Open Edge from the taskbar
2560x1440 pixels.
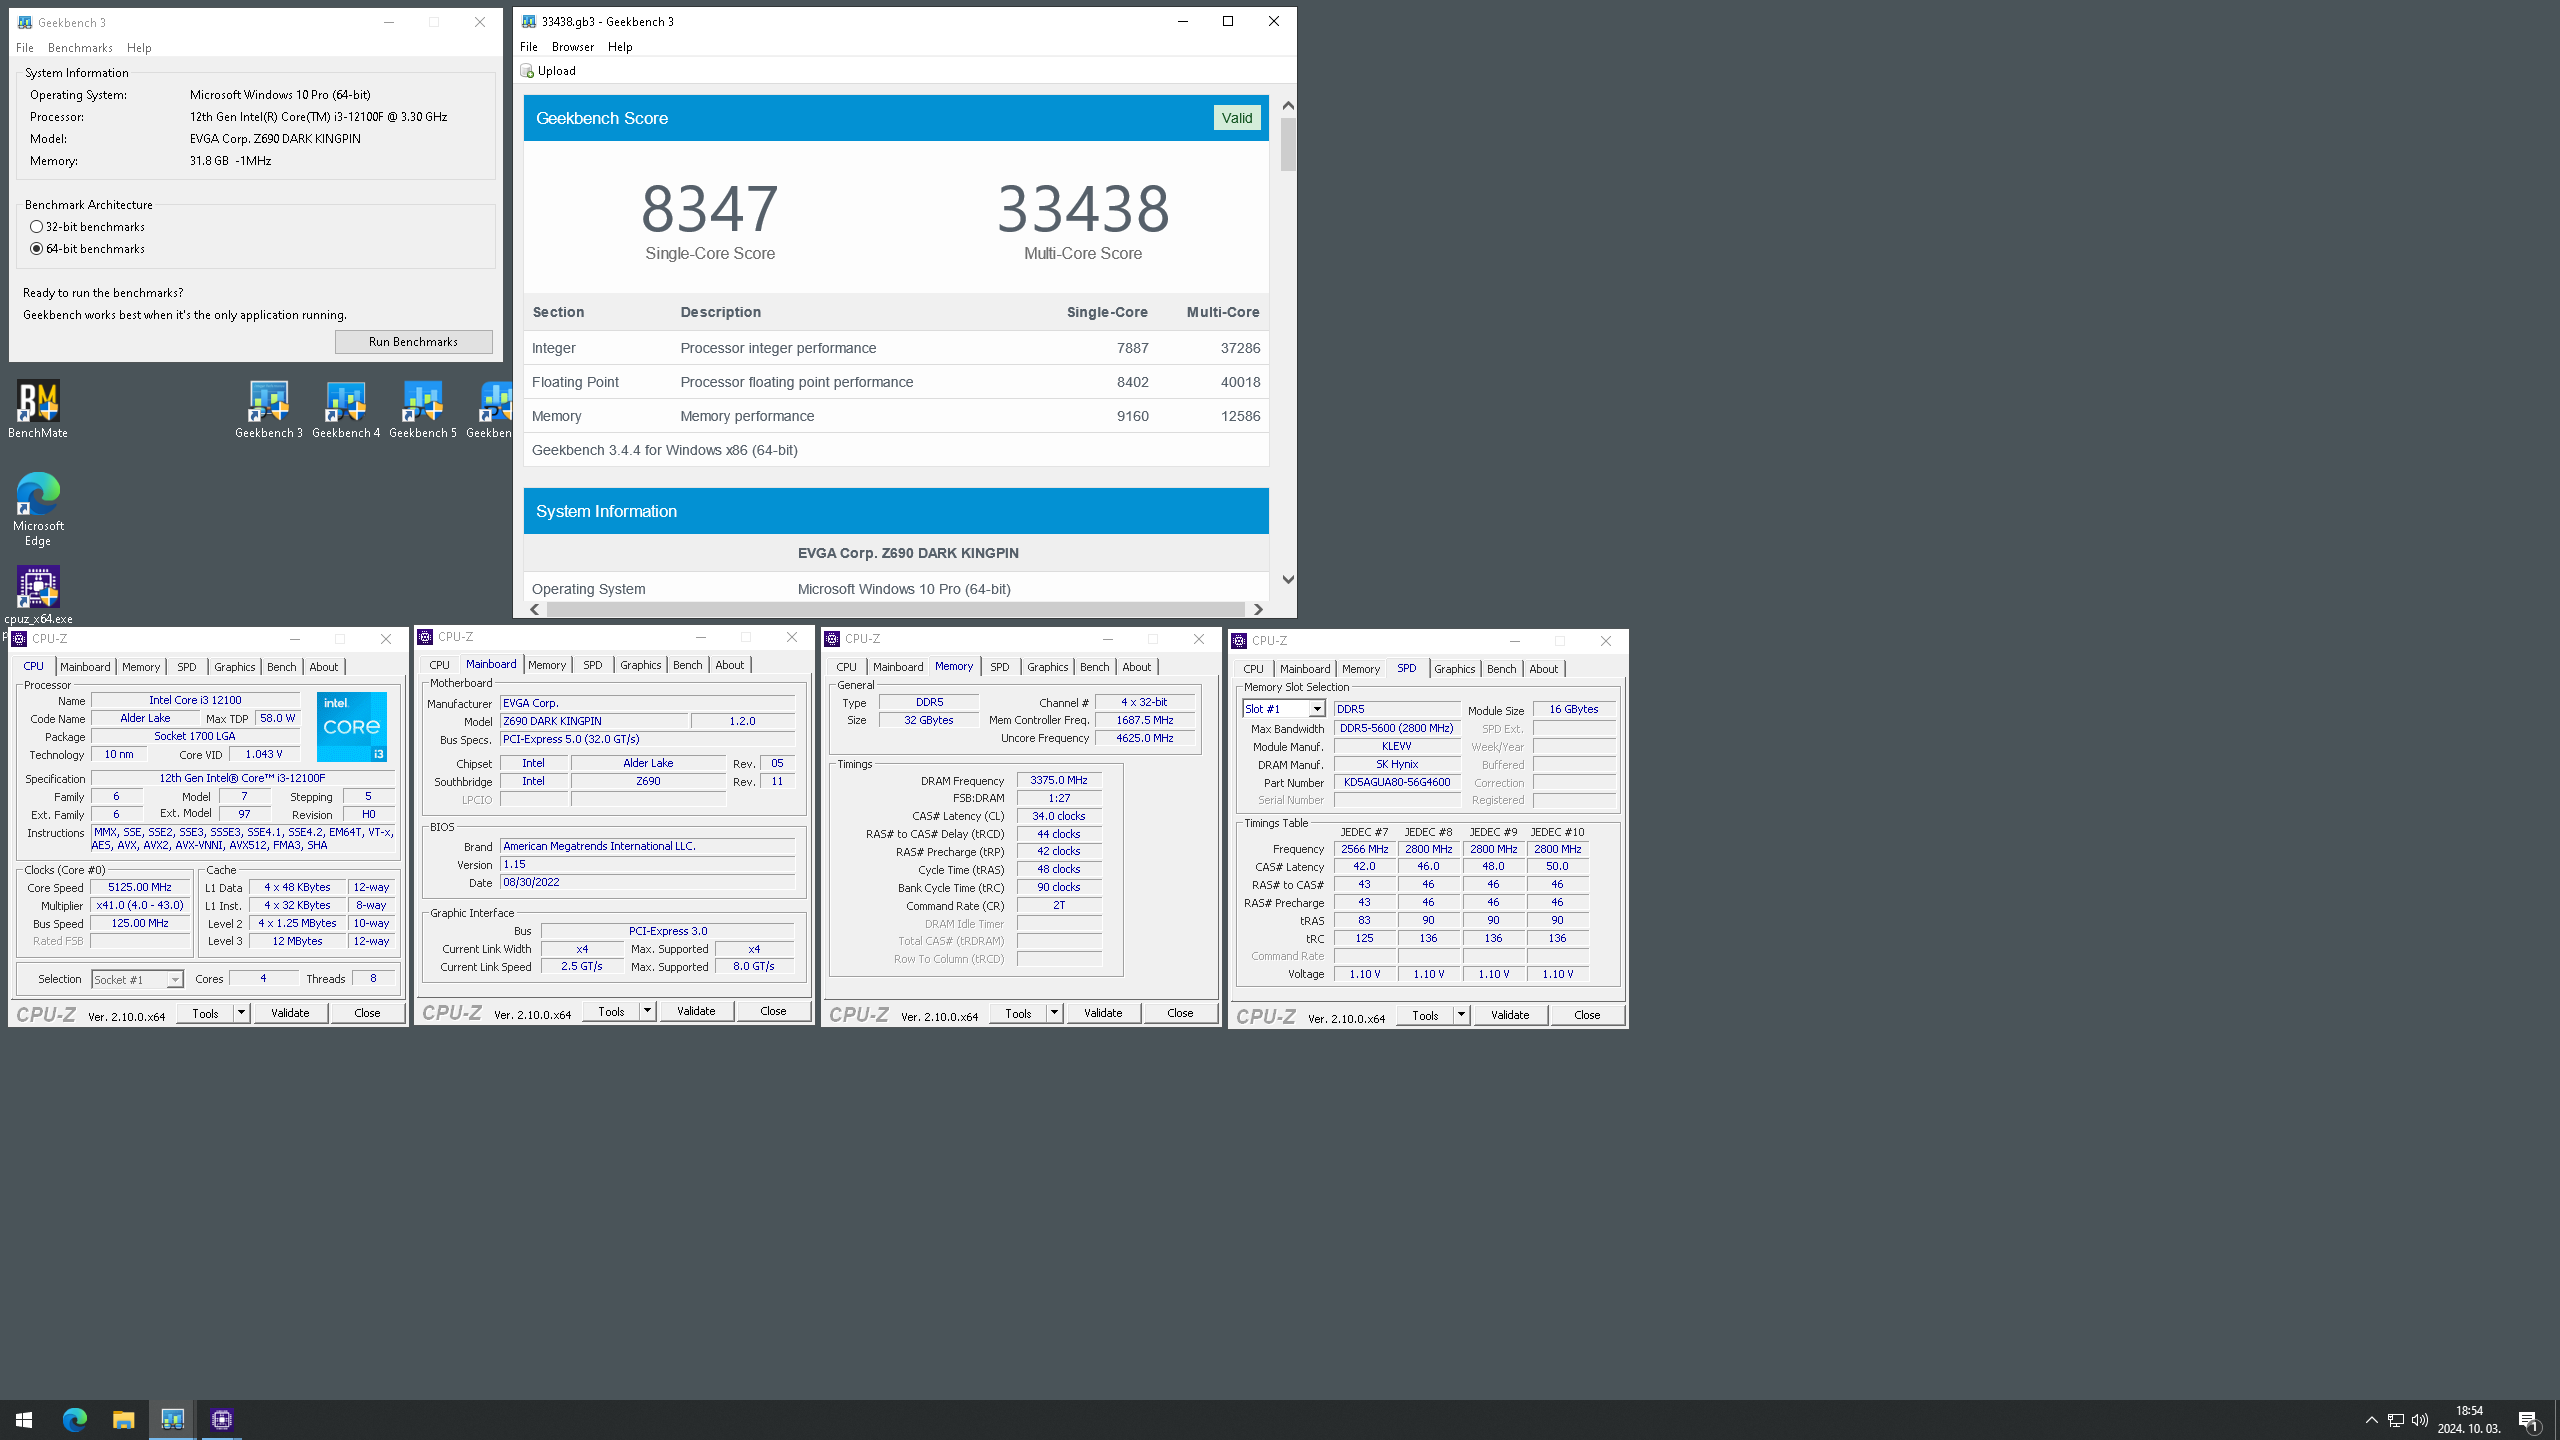(x=74, y=1419)
